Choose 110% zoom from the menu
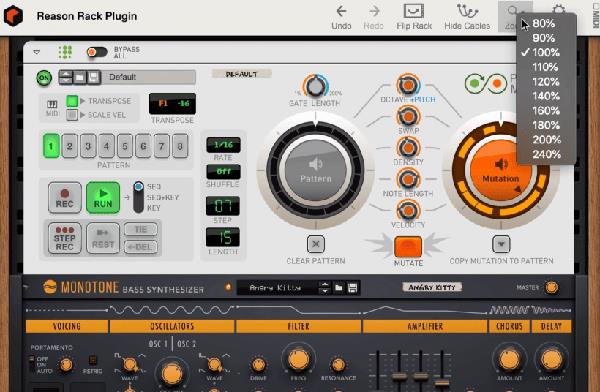600x392 pixels. pos(546,67)
